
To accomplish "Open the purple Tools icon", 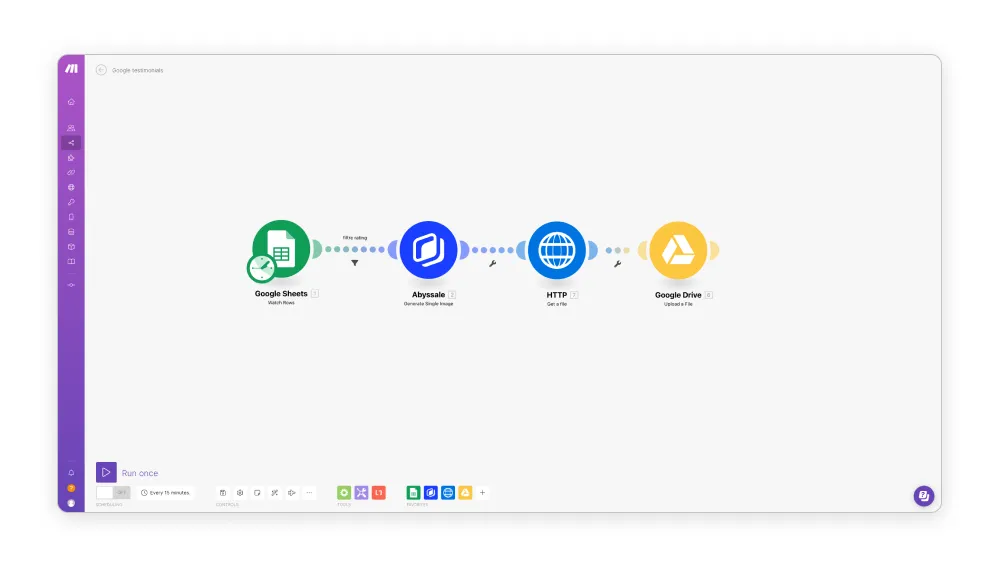I will click(x=361, y=492).
